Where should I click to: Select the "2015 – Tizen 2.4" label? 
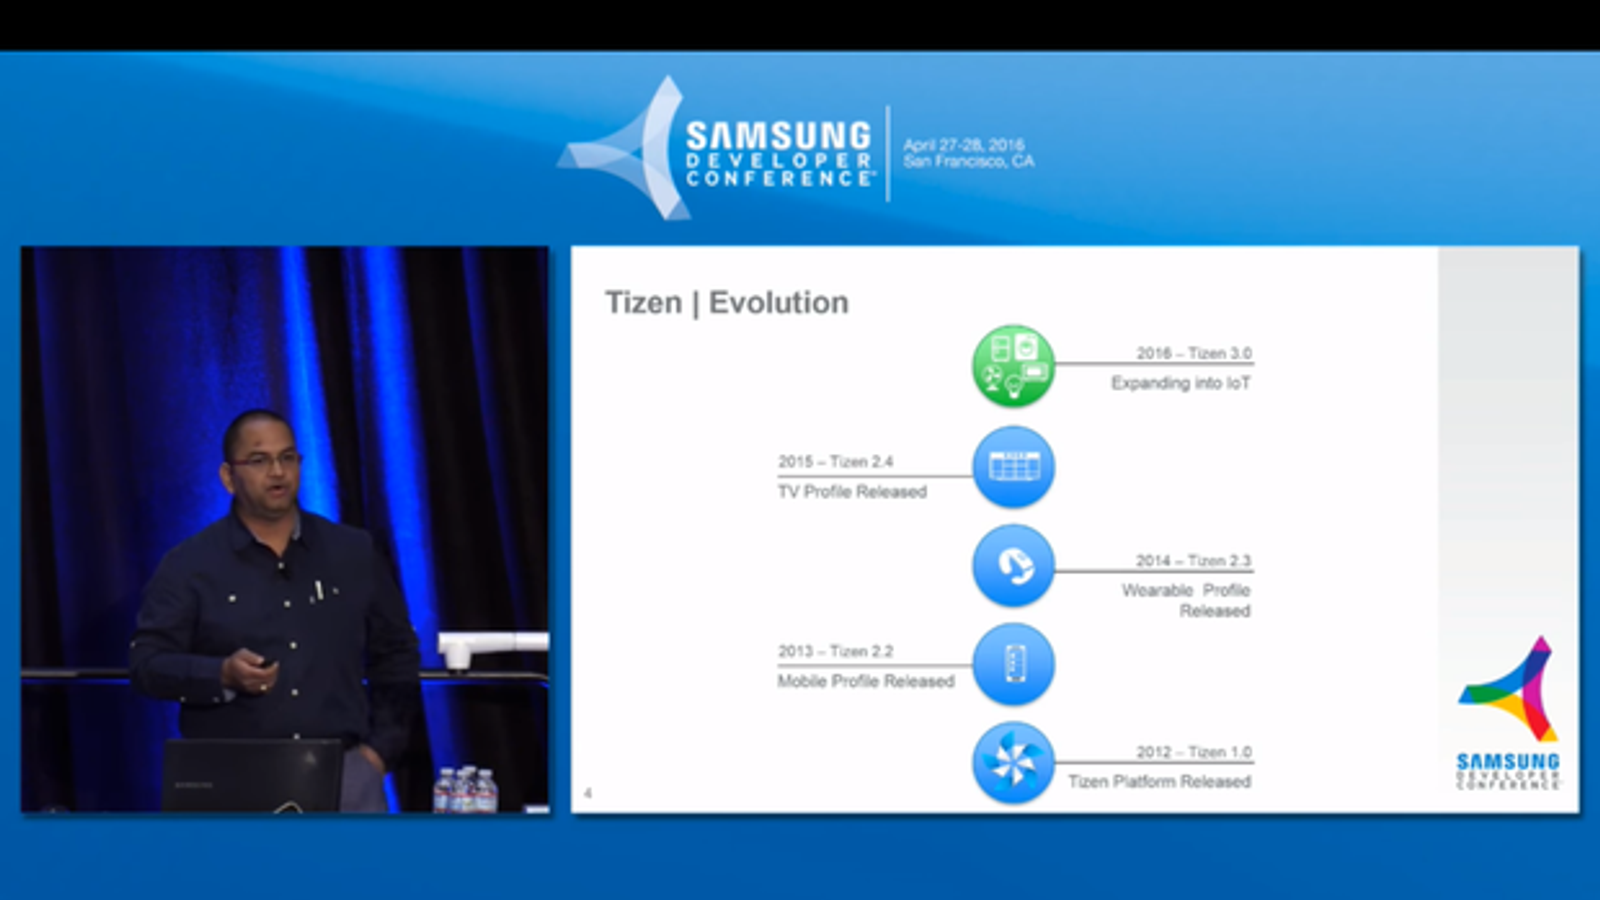836,461
